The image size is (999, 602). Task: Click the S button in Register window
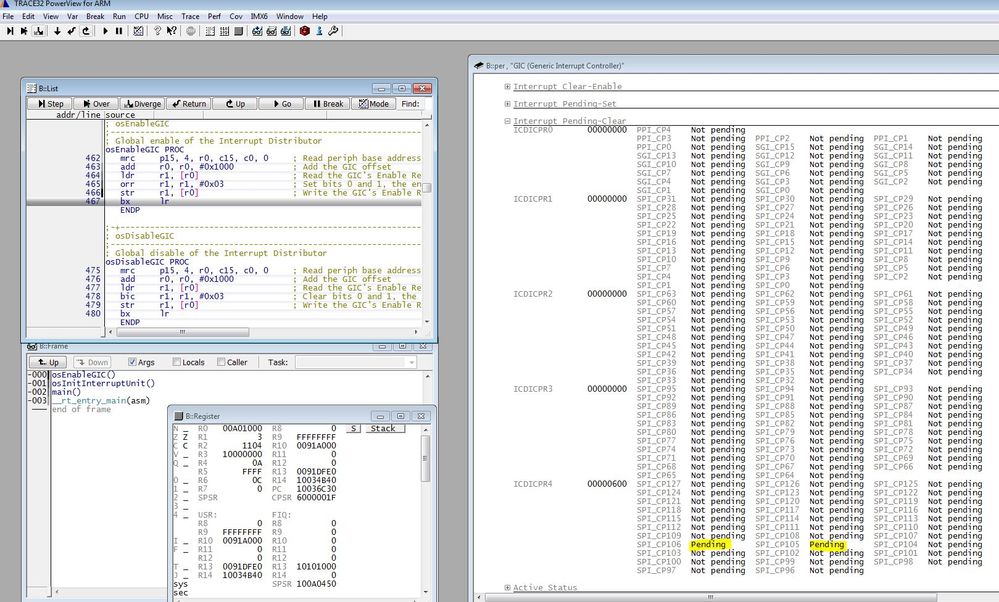pyautogui.click(x=354, y=429)
